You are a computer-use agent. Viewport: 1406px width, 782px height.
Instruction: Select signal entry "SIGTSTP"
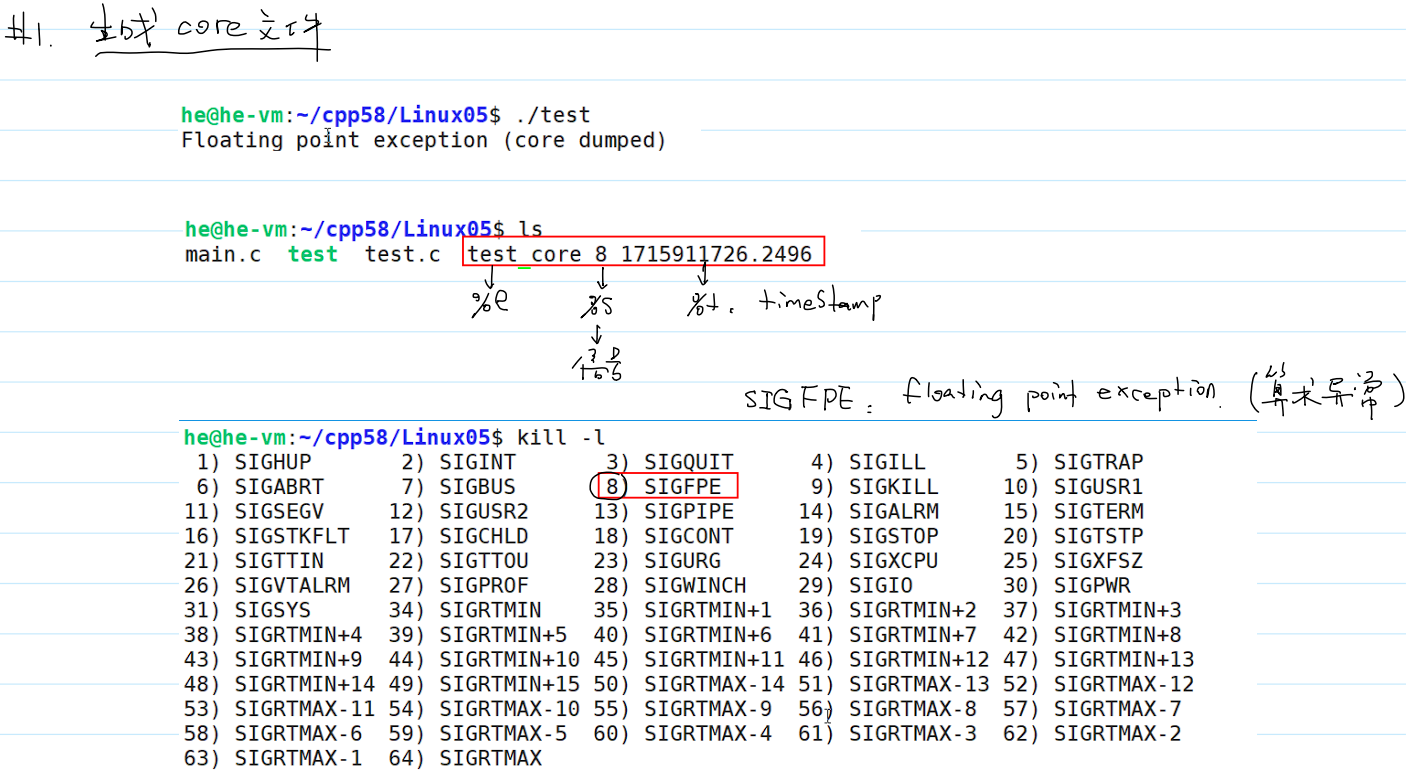pos(1099,536)
